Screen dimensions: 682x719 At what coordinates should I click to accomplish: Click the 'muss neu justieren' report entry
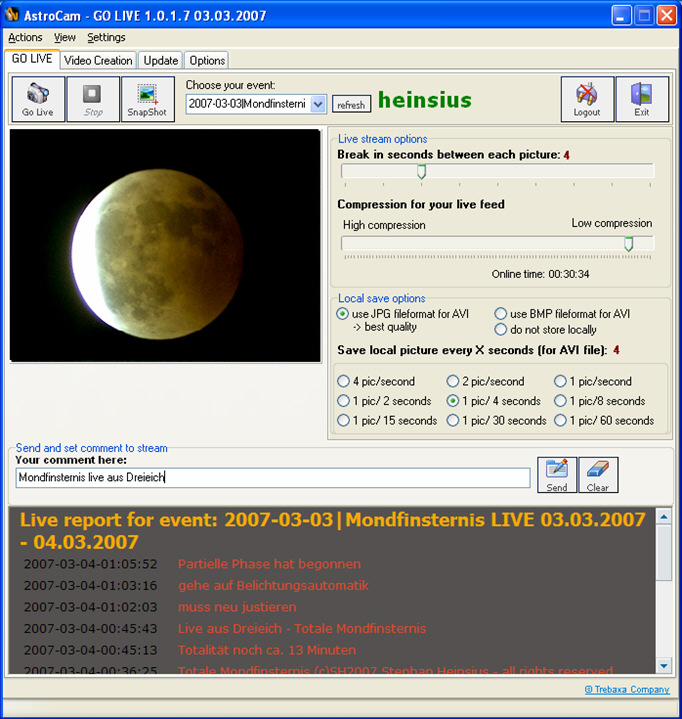tap(237, 607)
